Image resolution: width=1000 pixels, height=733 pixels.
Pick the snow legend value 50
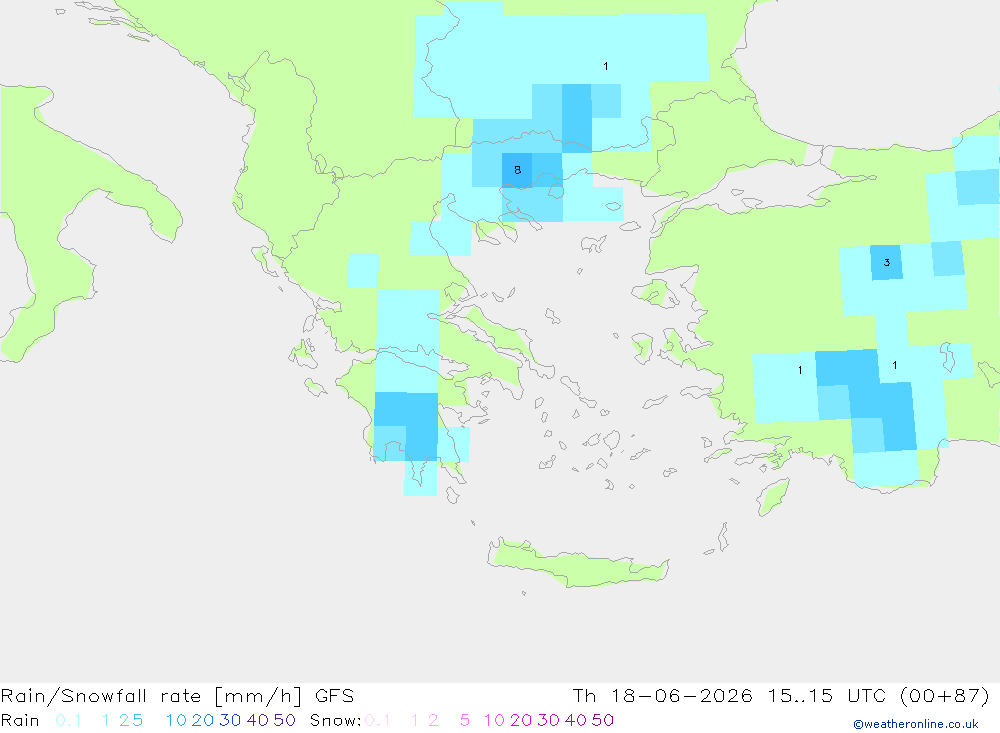[x=603, y=720]
